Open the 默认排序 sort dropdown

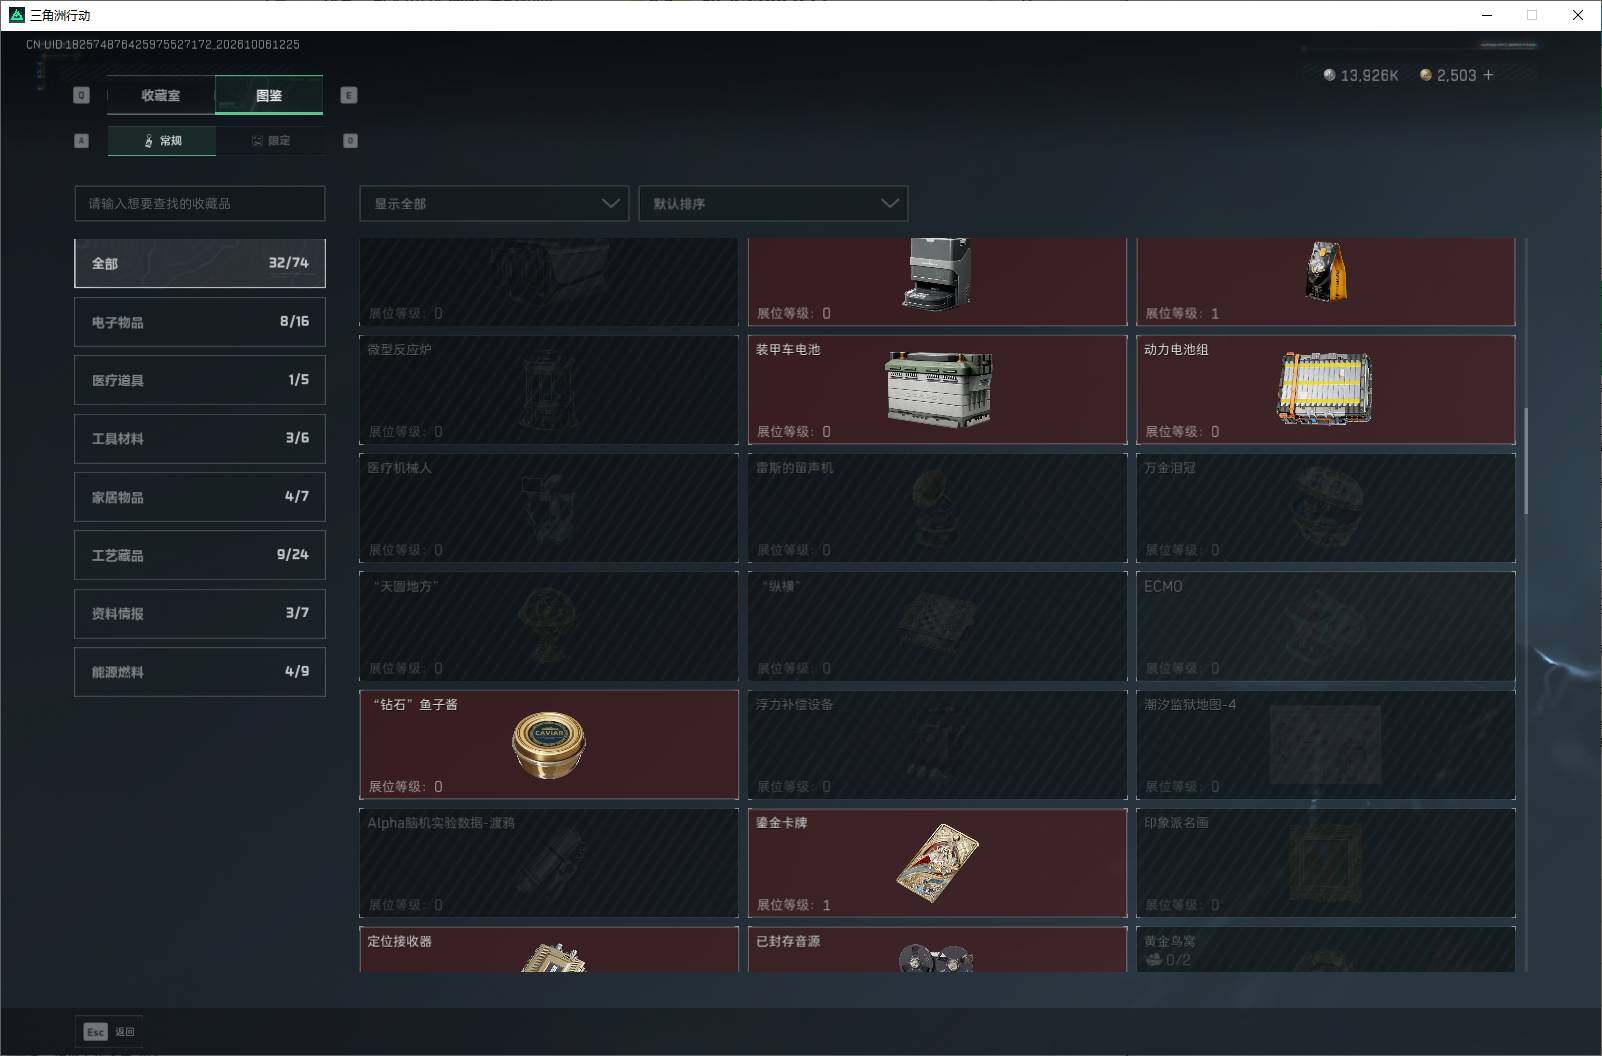(773, 203)
